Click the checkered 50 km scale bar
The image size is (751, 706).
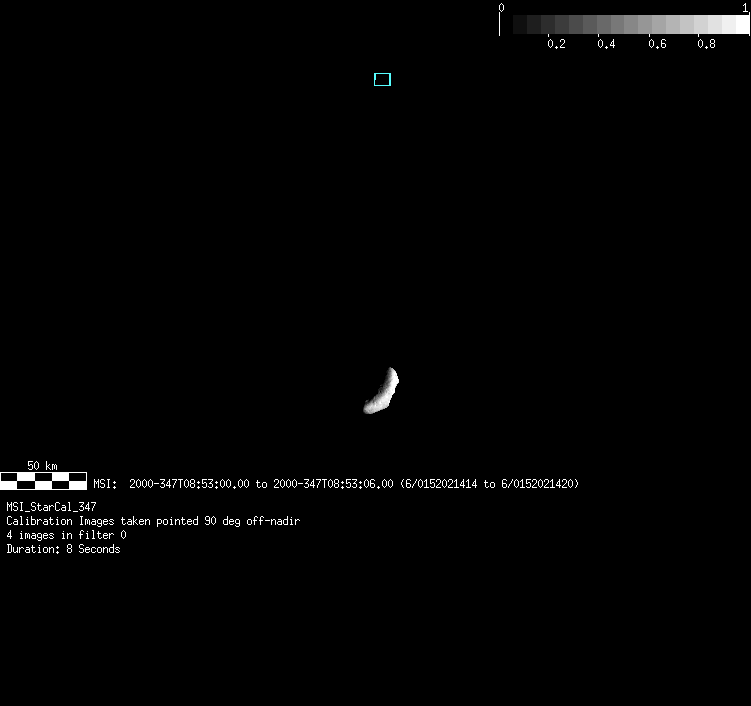click(x=43, y=481)
